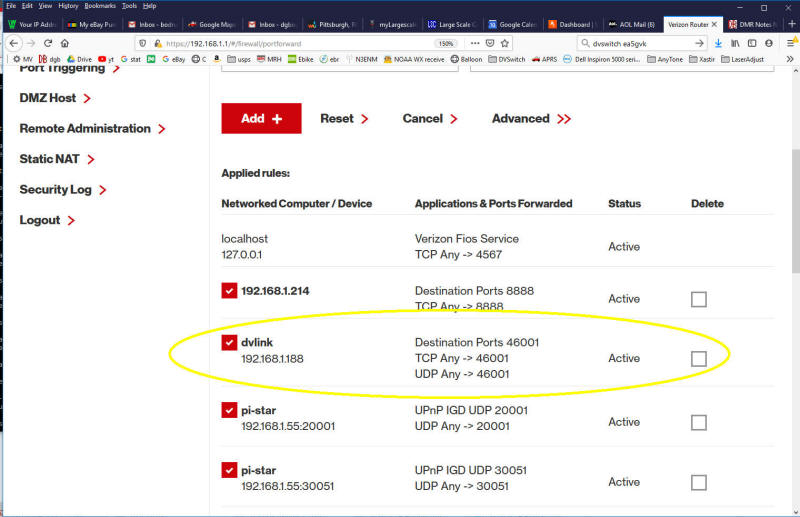
Task: Close the Verizon Router tab
Action: (713, 23)
